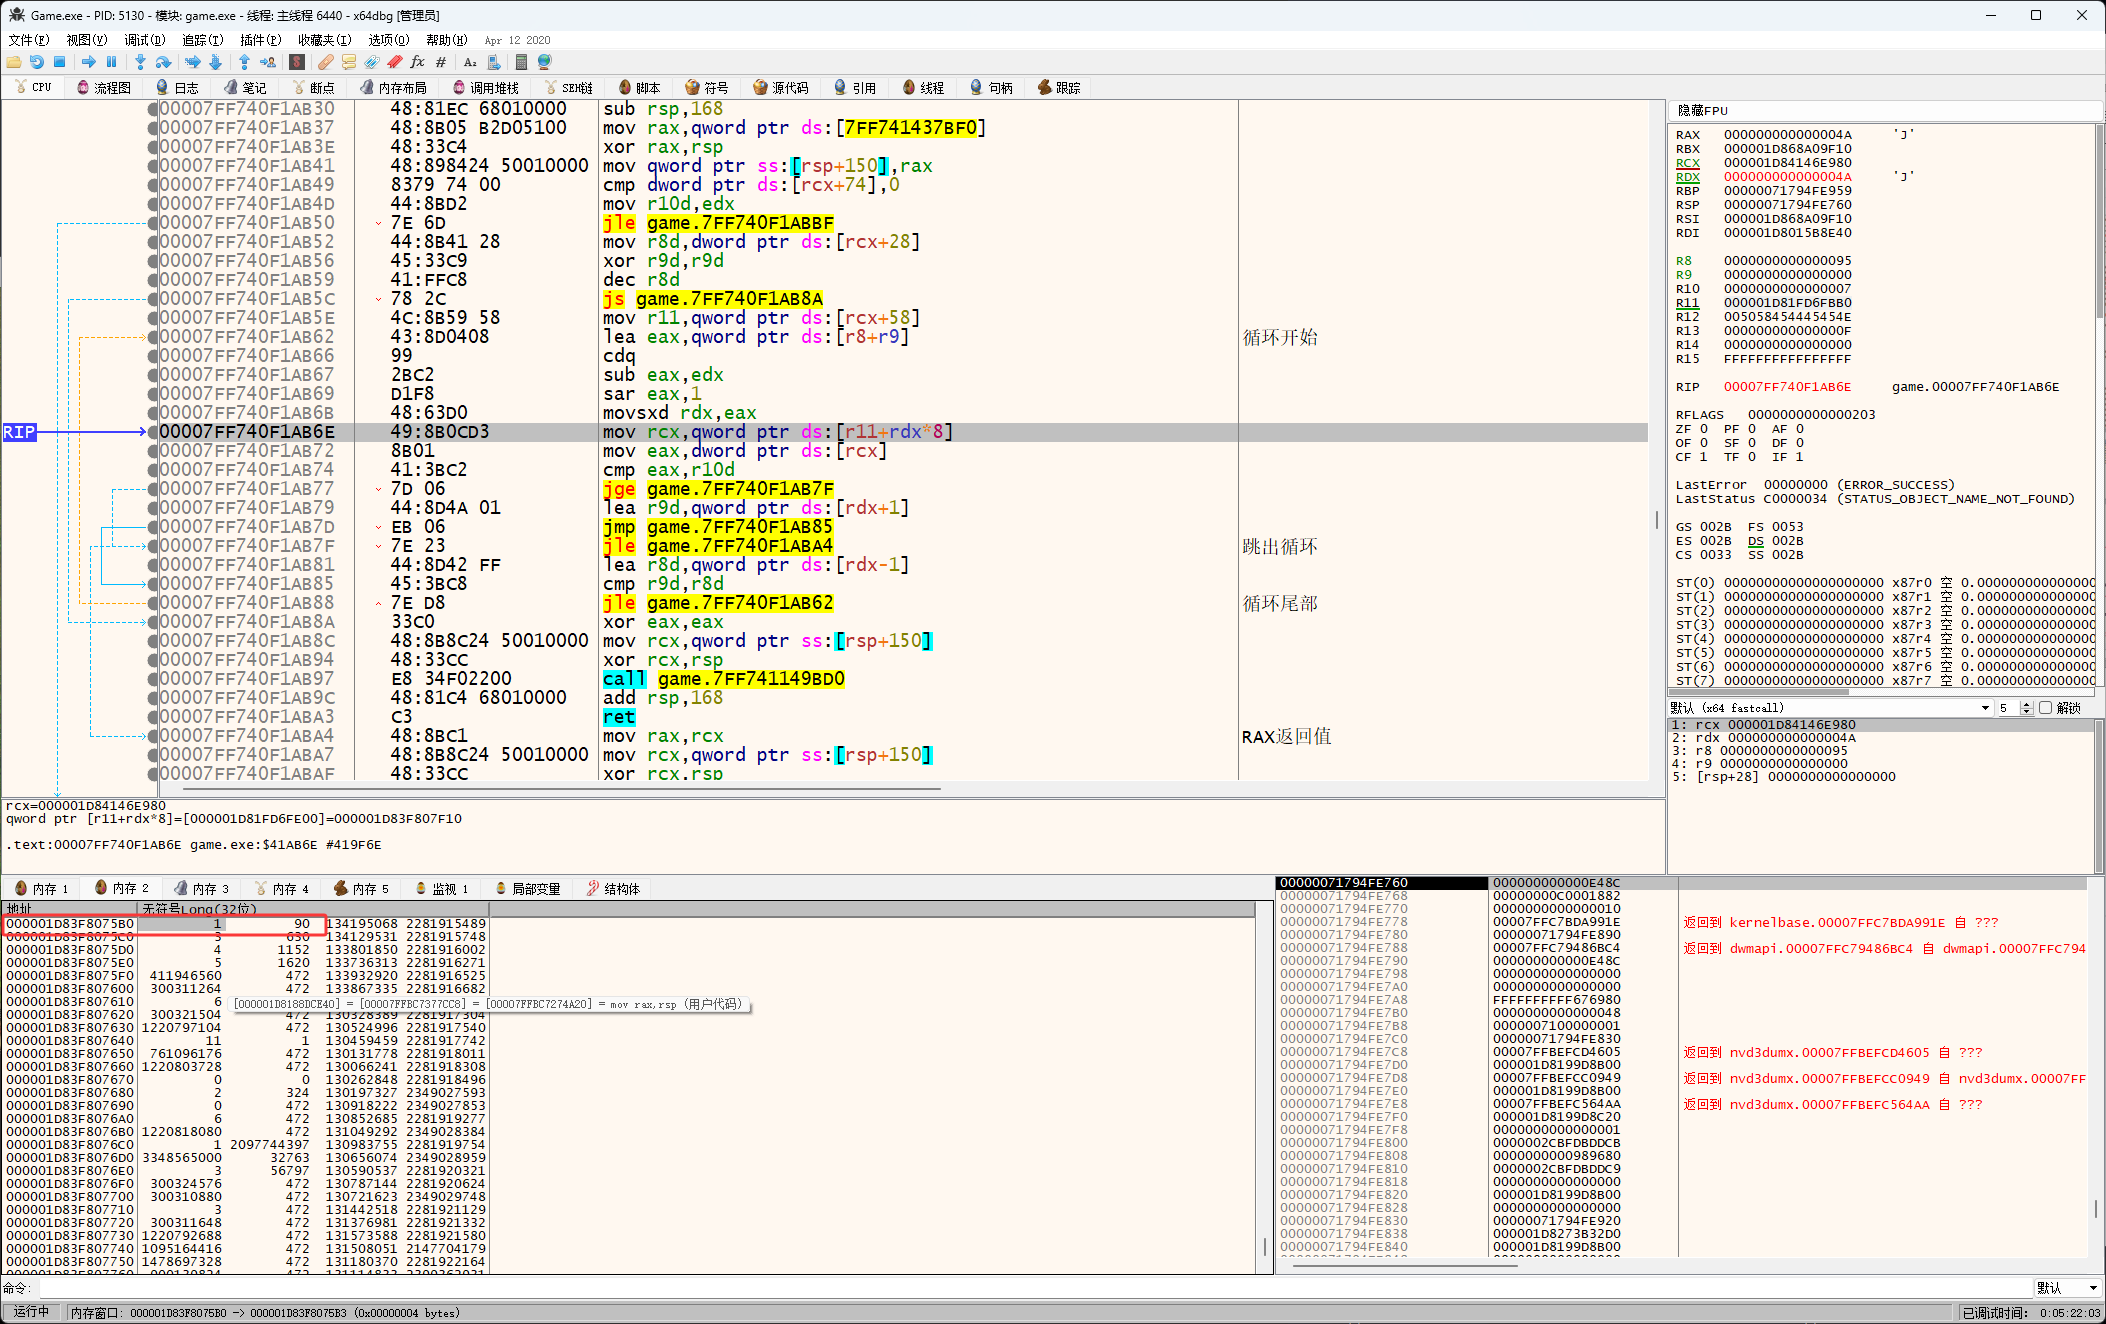The image size is (2106, 1324).
Task: Click the pause execution icon
Action: pos(112,62)
